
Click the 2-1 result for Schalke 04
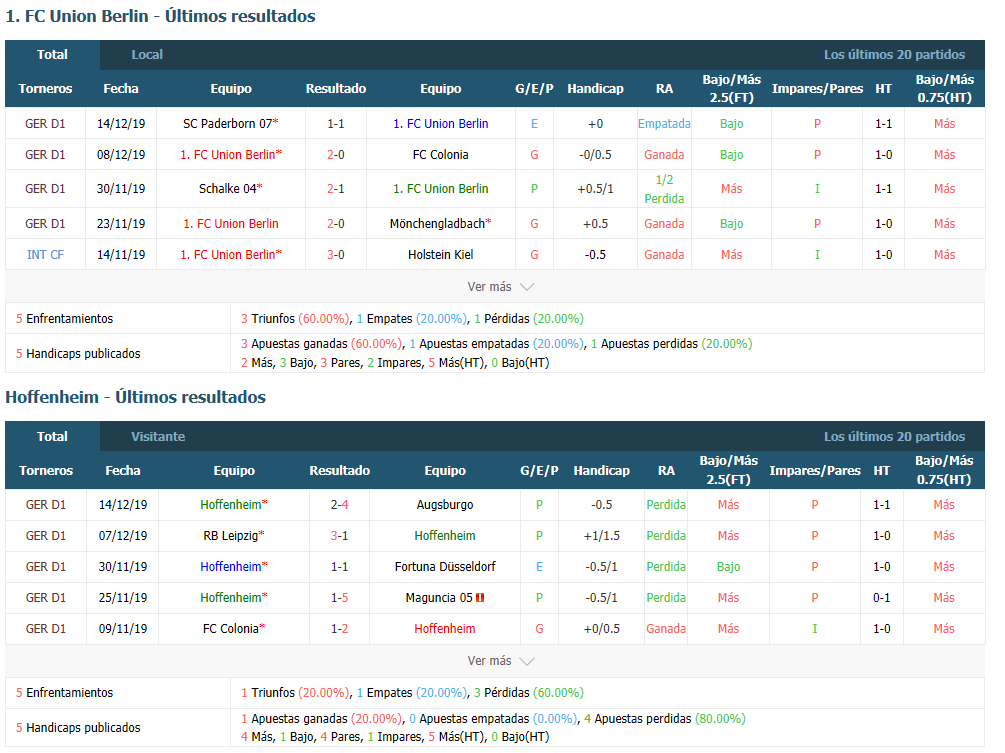pyautogui.click(x=335, y=188)
